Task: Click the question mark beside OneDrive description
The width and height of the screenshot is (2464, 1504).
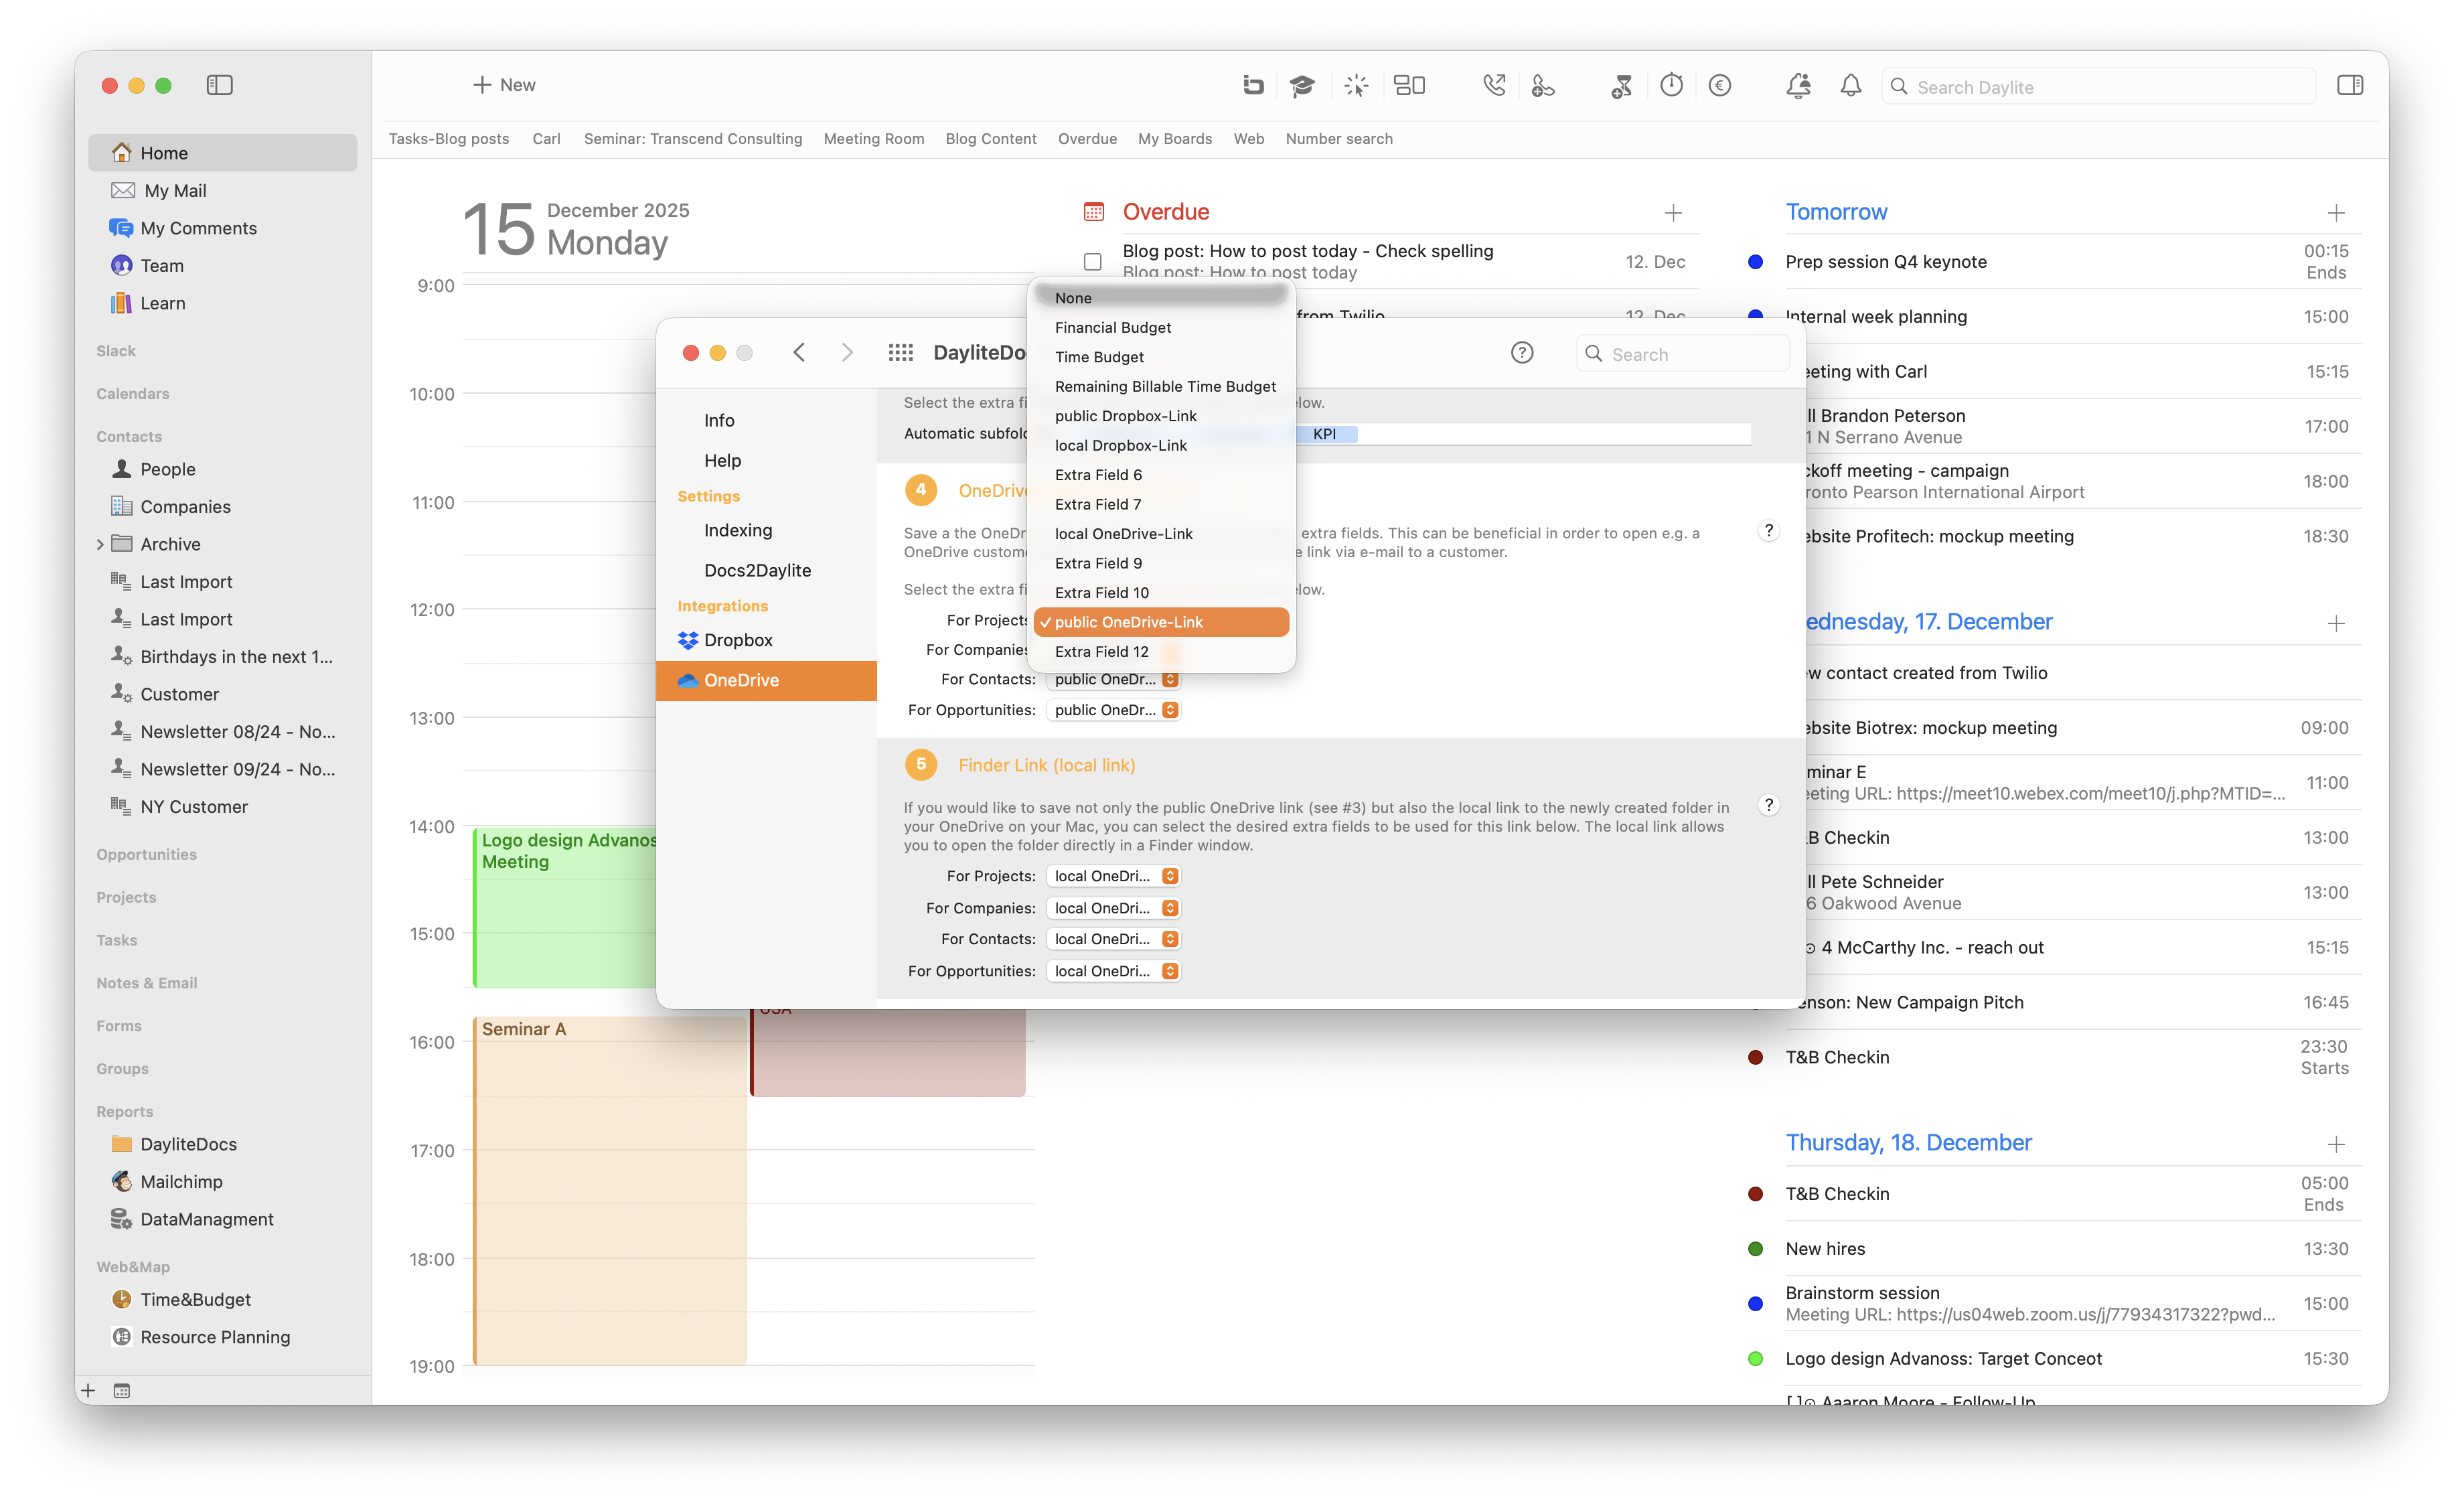Action: tap(1769, 531)
